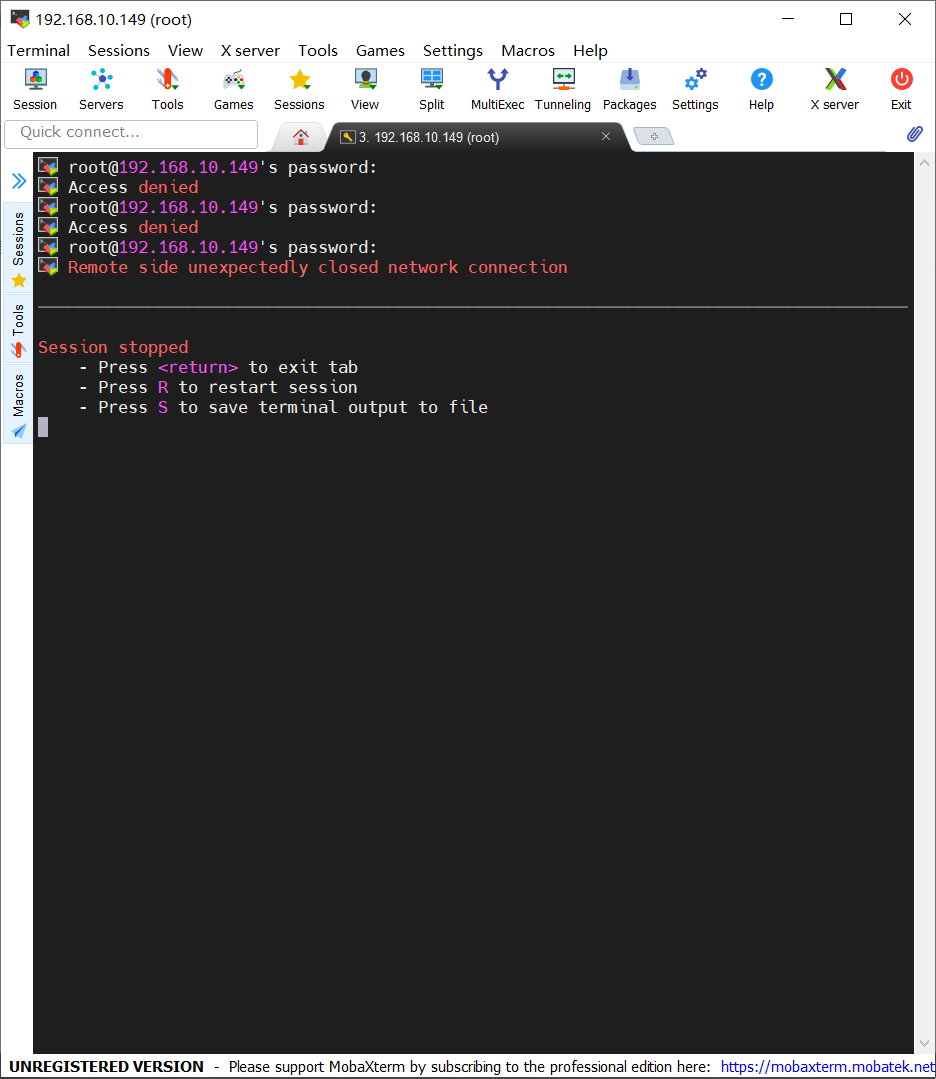Open the X server menu
Viewport: 936px width, 1079px height.
point(250,50)
